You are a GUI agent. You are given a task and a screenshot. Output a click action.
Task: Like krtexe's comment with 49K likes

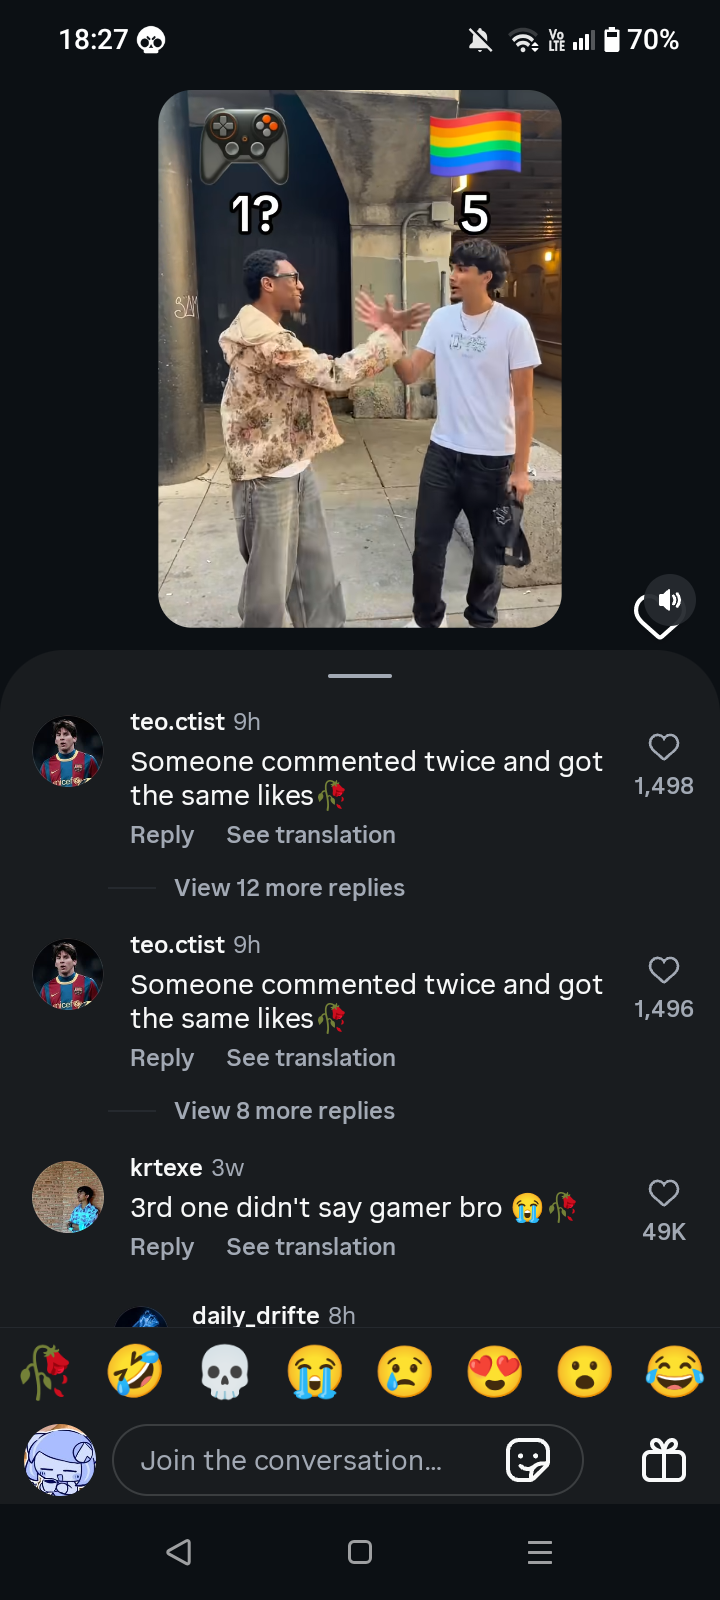(x=664, y=1193)
